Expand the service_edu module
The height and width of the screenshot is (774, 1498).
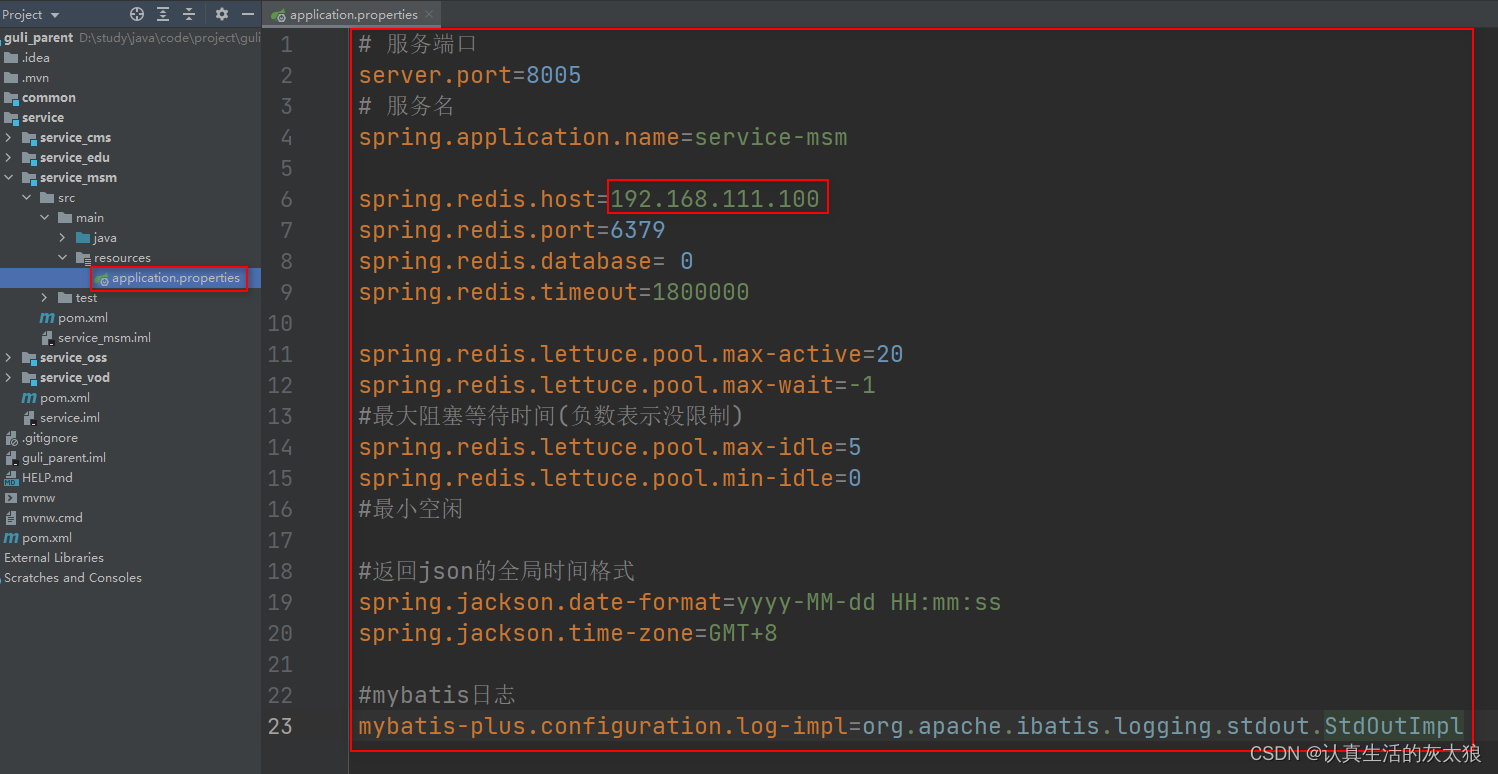coord(9,157)
